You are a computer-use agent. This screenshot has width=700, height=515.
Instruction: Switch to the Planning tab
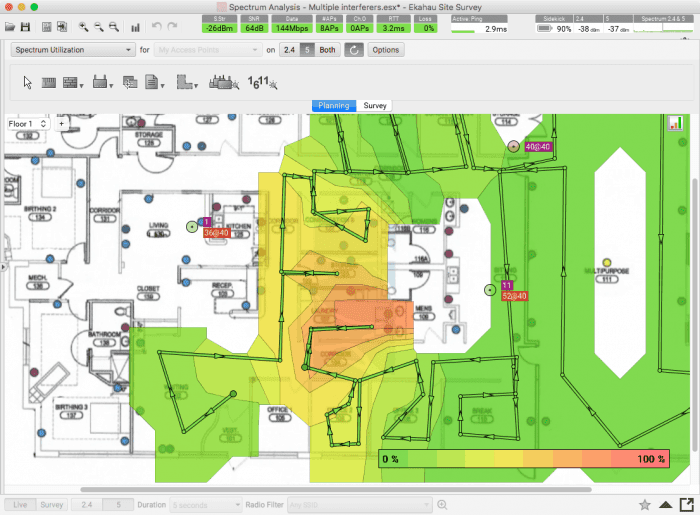point(333,105)
